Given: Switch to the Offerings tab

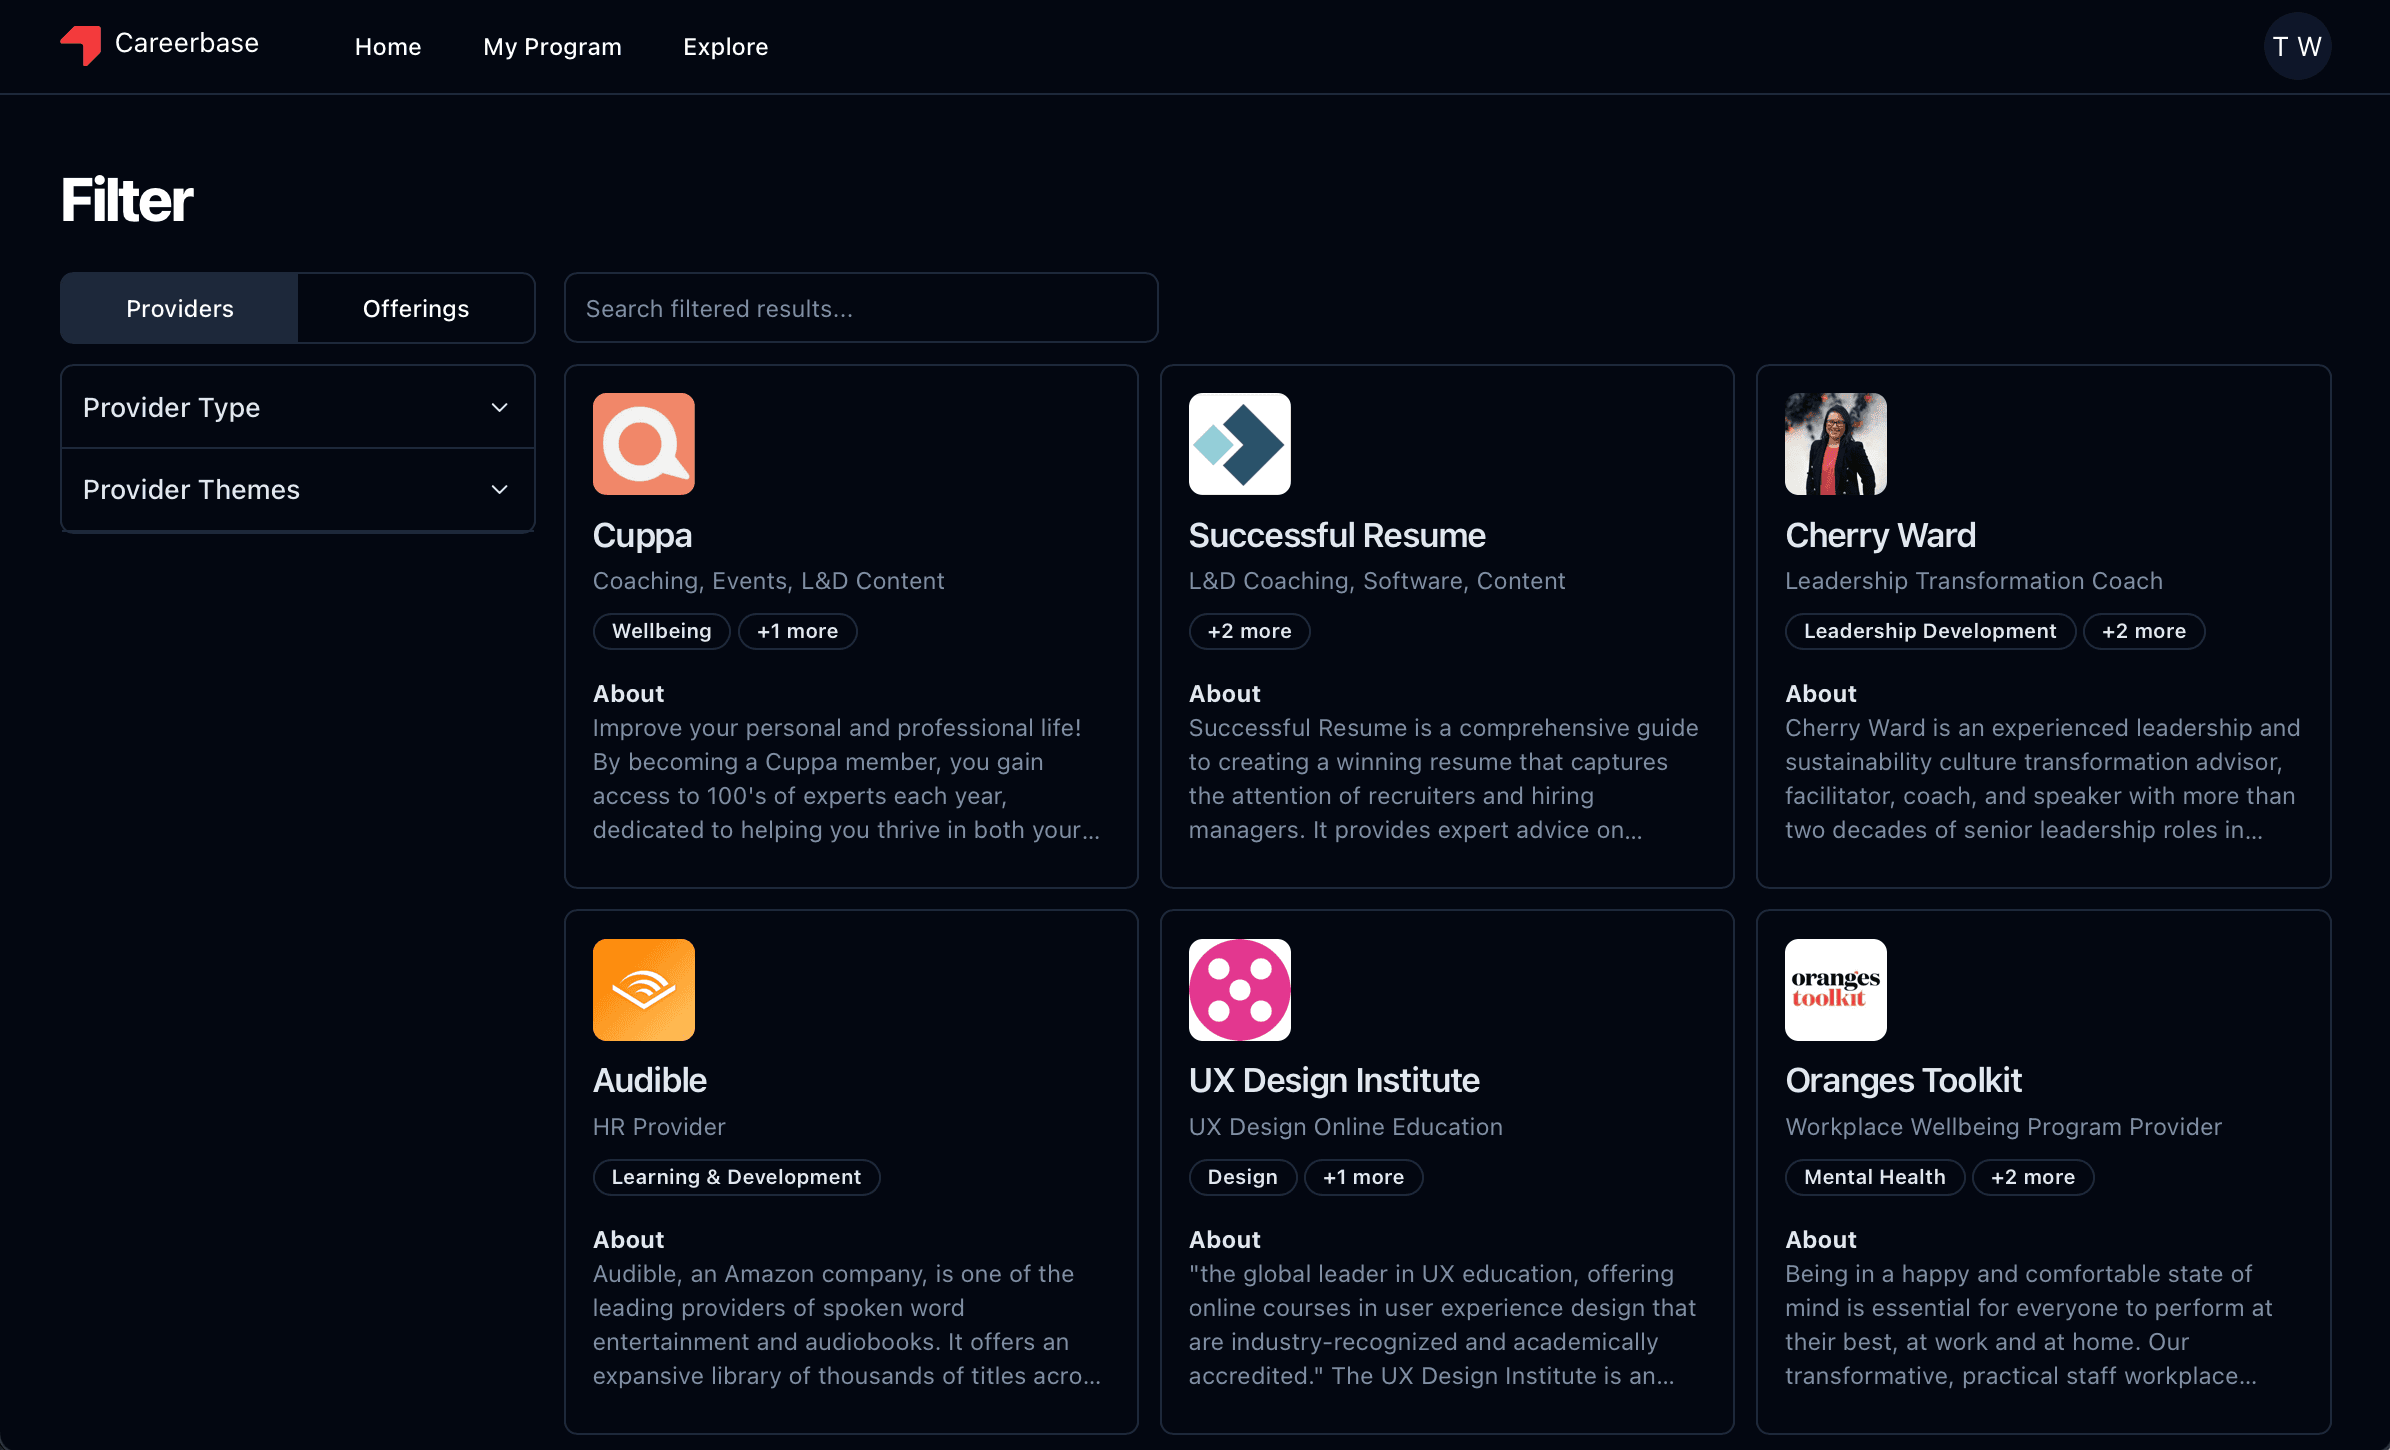Looking at the screenshot, I should [x=415, y=308].
